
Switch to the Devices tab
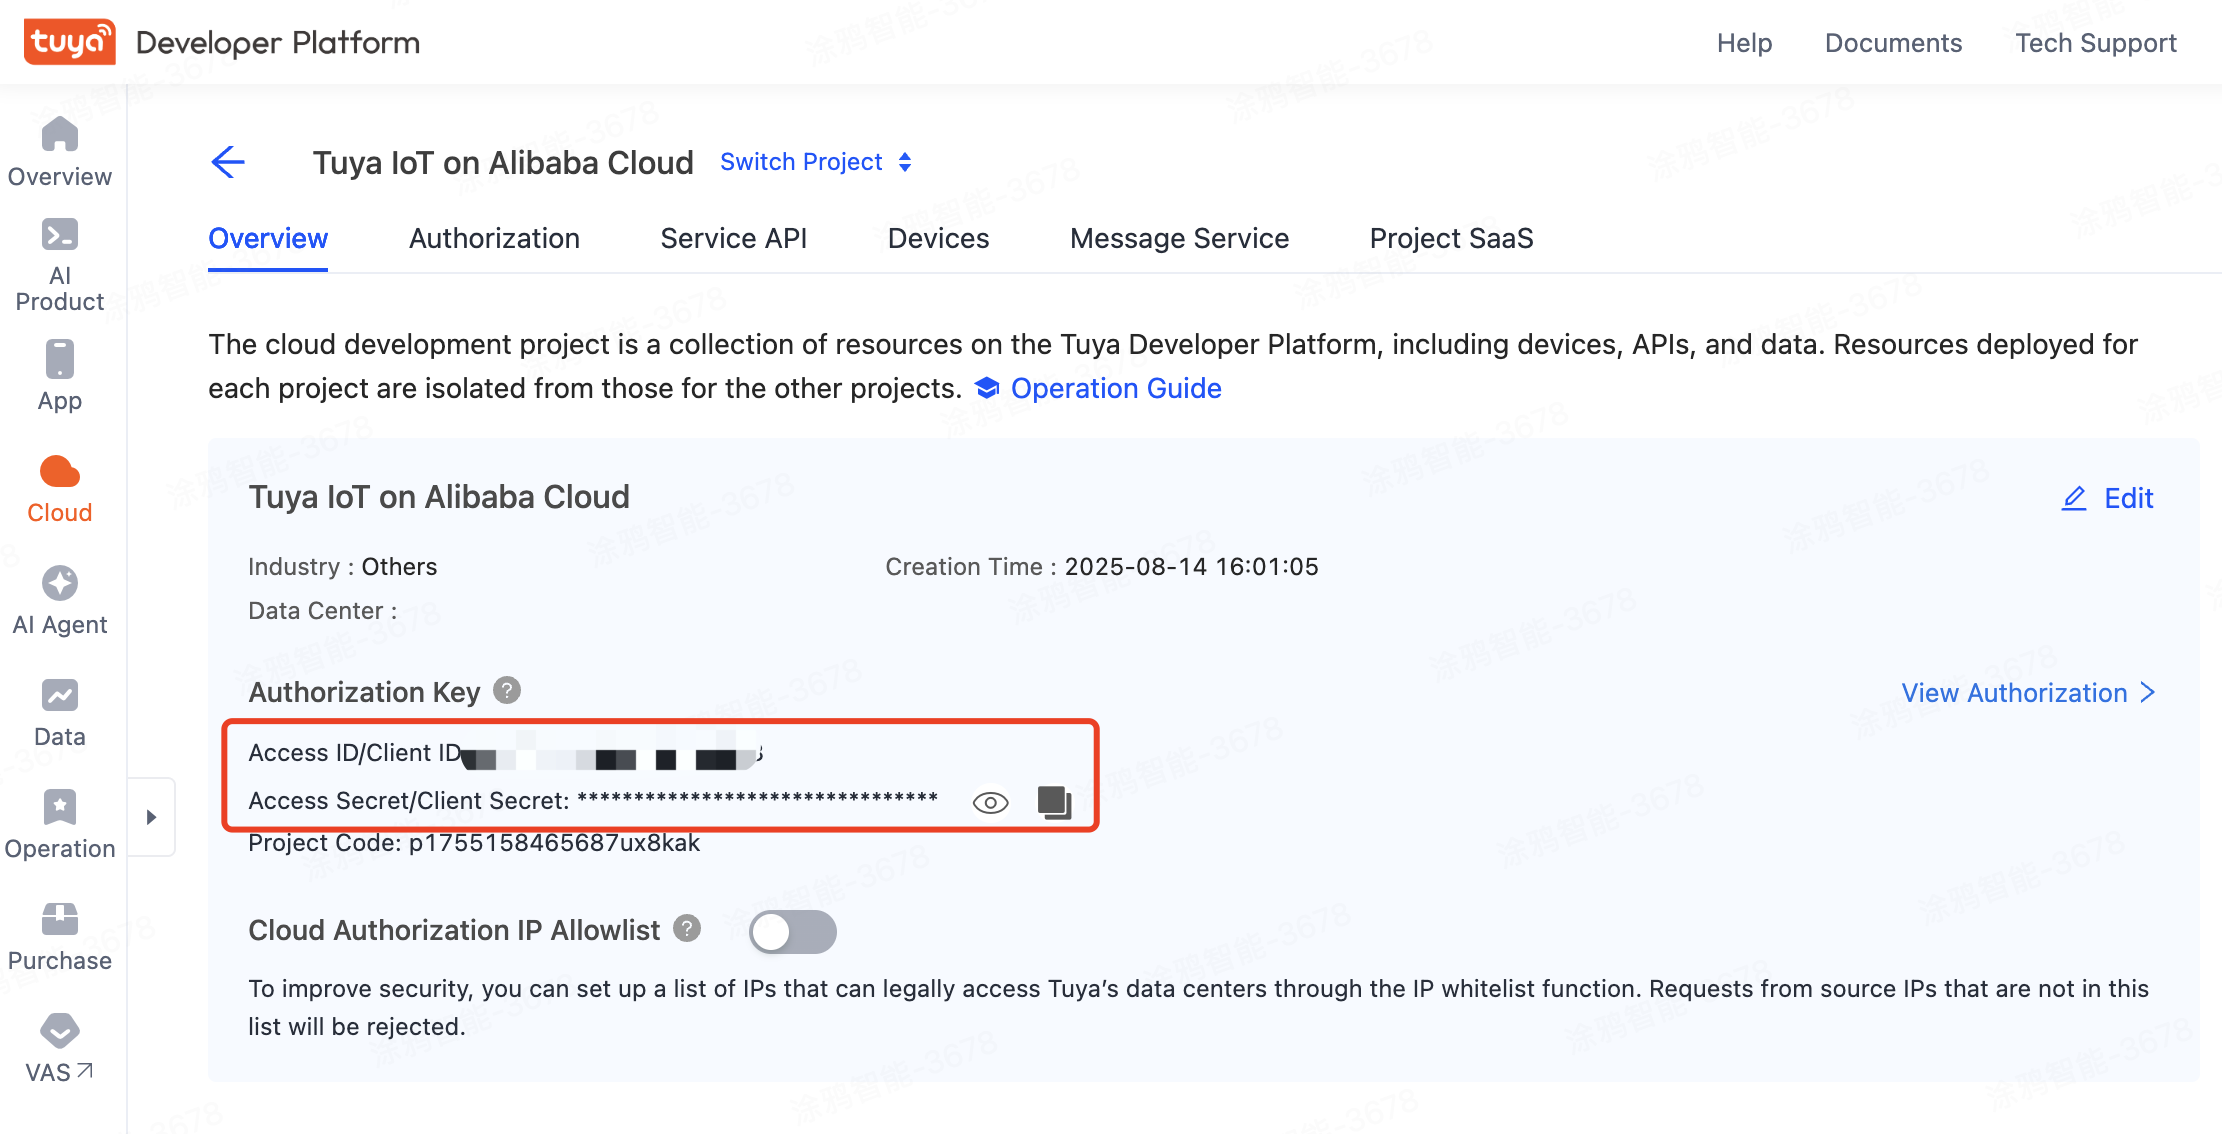click(937, 238)
